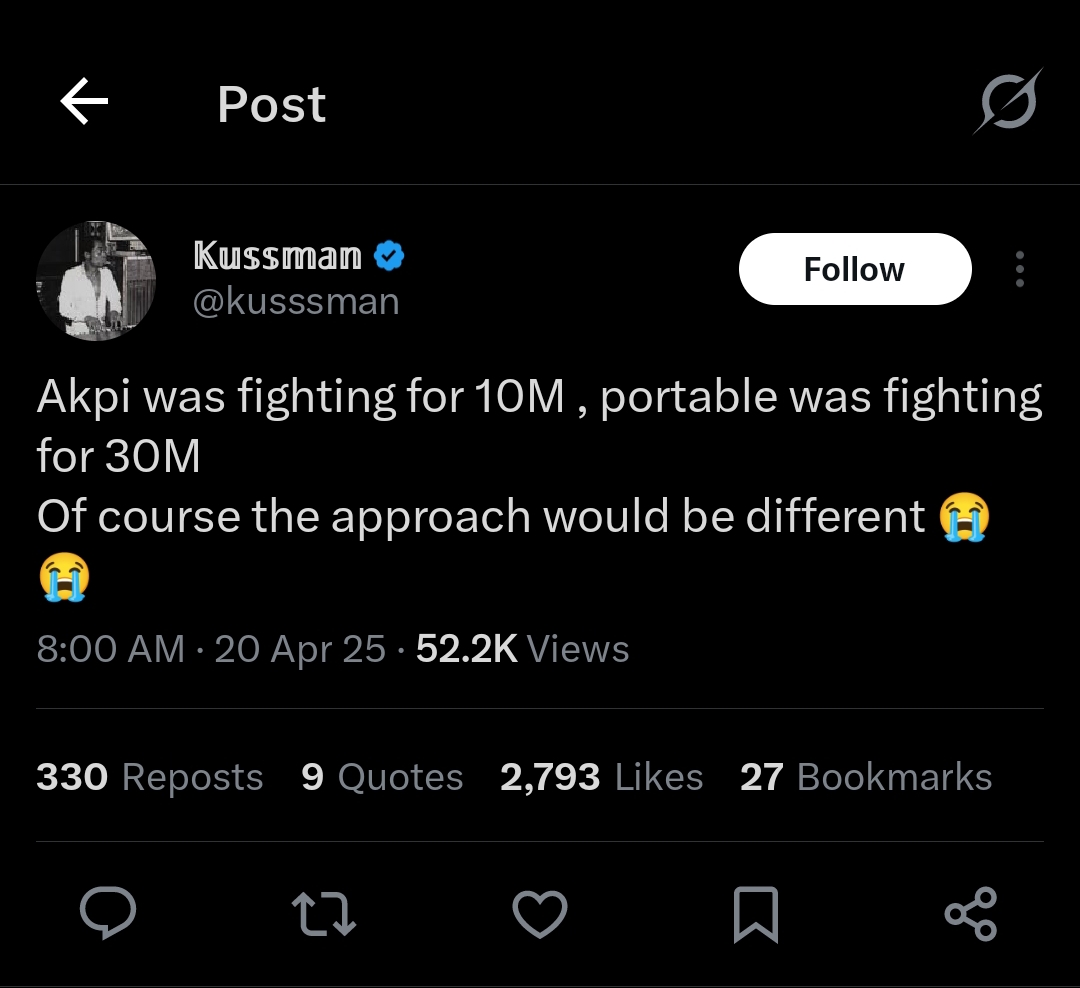View the 330 Reposts list
This screenshot has width=1080, height=988.
tap(150, 777)
